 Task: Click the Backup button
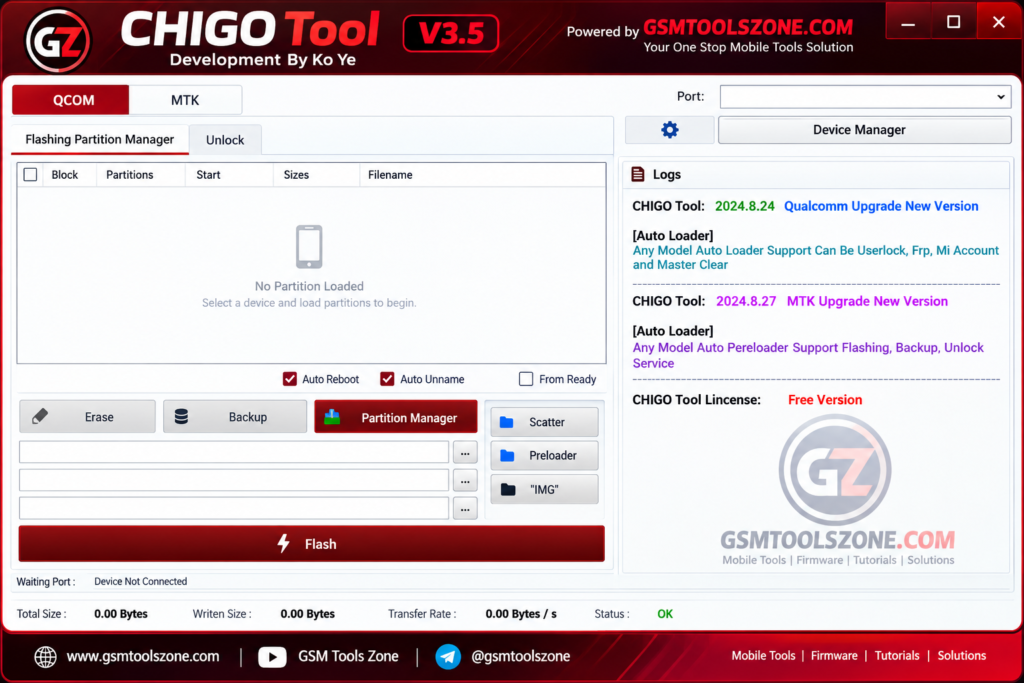pyautogui.click(x=235, y=417)
